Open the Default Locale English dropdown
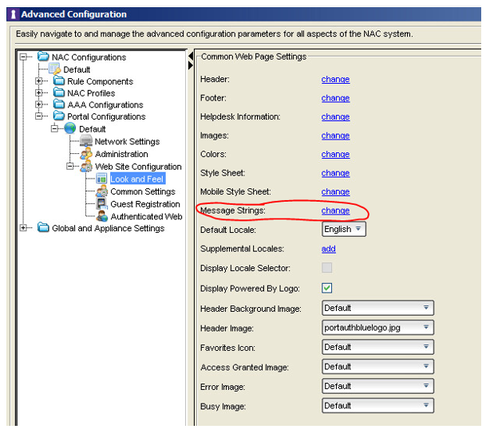 (x=344, y=229)
